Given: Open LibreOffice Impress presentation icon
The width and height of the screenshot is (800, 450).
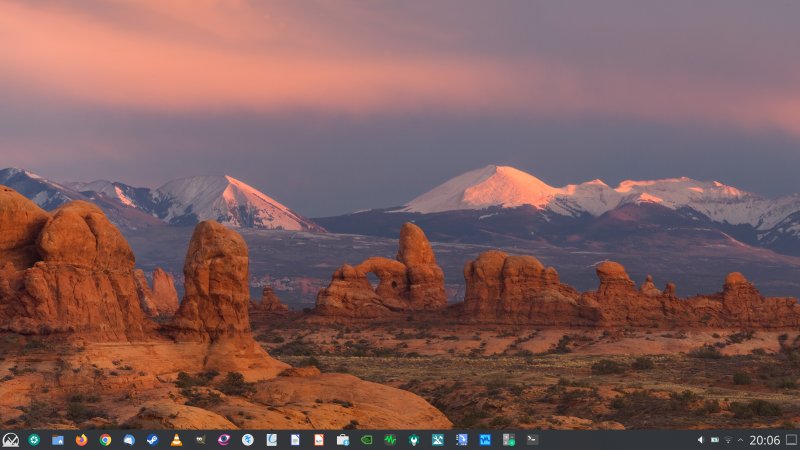Looking at the screenshot, I should click(x=319, y=440).
